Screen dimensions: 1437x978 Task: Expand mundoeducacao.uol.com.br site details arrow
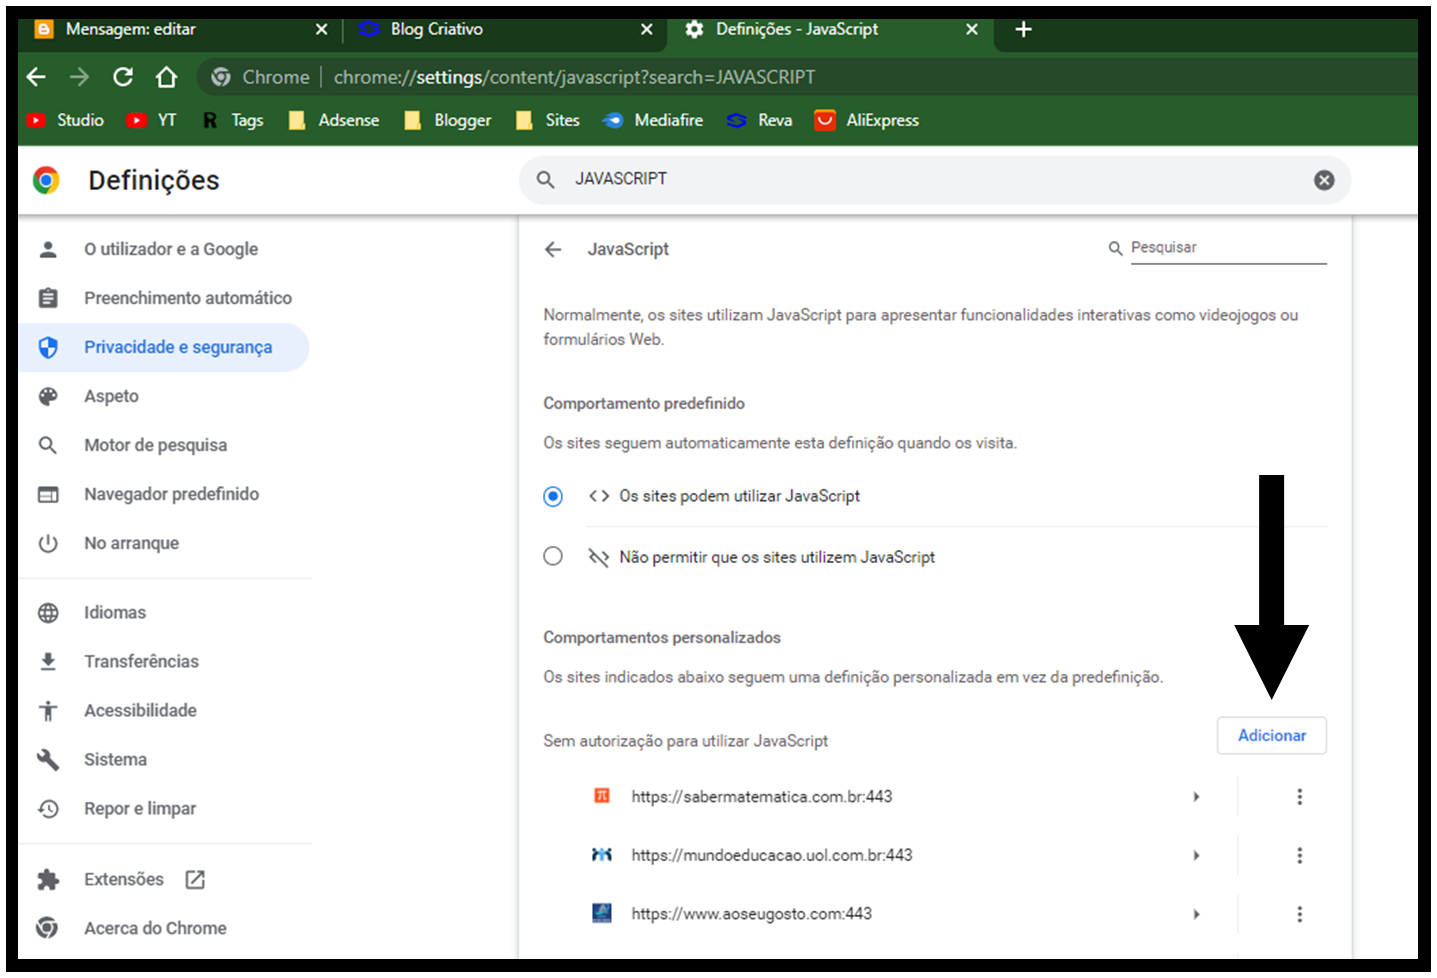(x=1196, y=856)
